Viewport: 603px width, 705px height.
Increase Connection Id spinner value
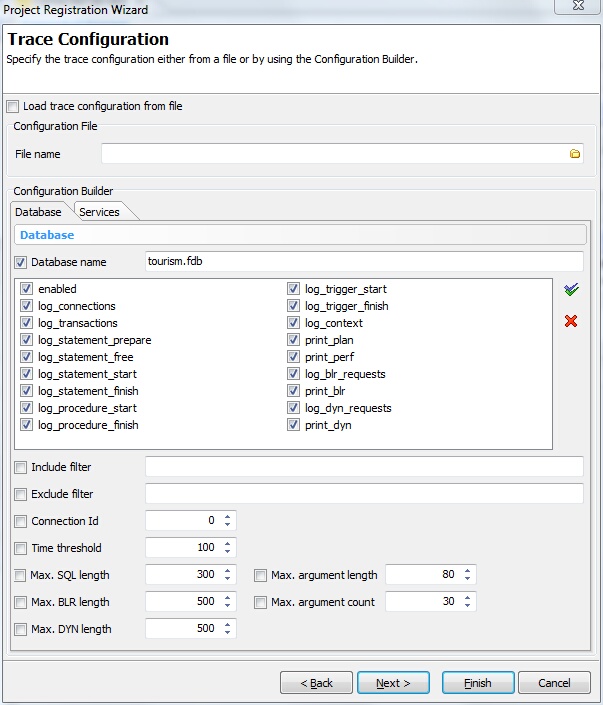click(x=228, y=517)
